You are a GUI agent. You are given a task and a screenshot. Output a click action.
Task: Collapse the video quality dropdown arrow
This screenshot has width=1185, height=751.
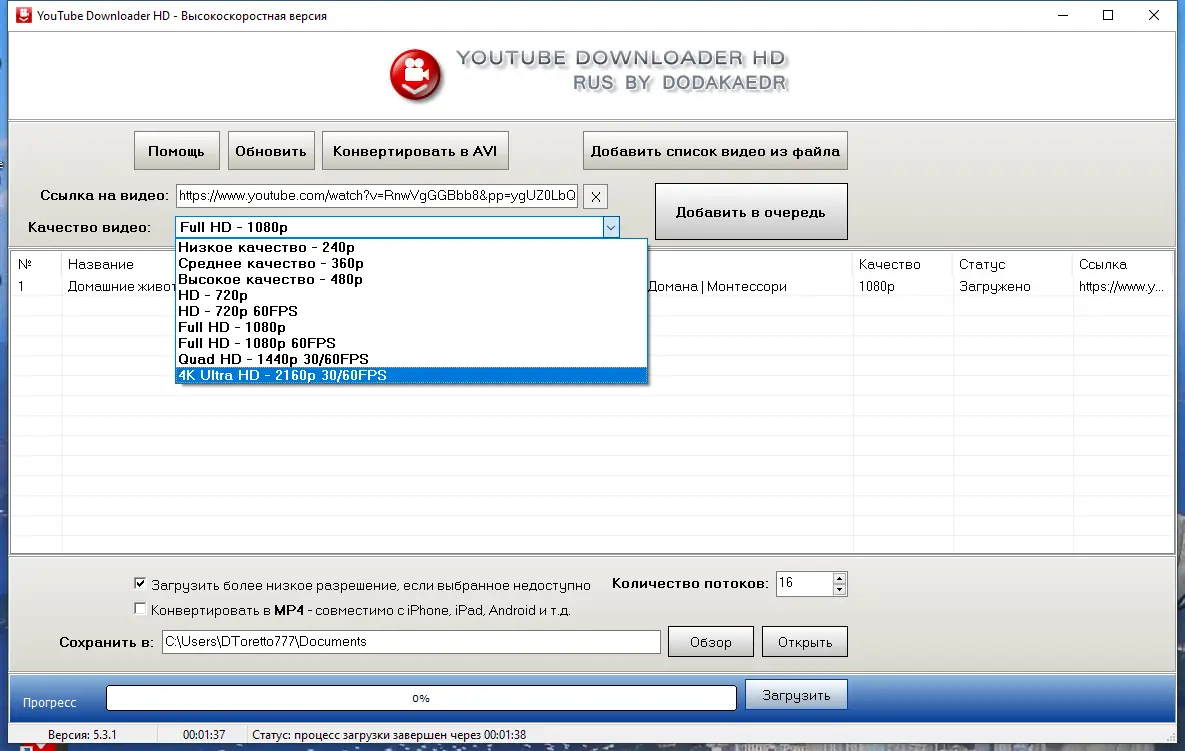611,227
